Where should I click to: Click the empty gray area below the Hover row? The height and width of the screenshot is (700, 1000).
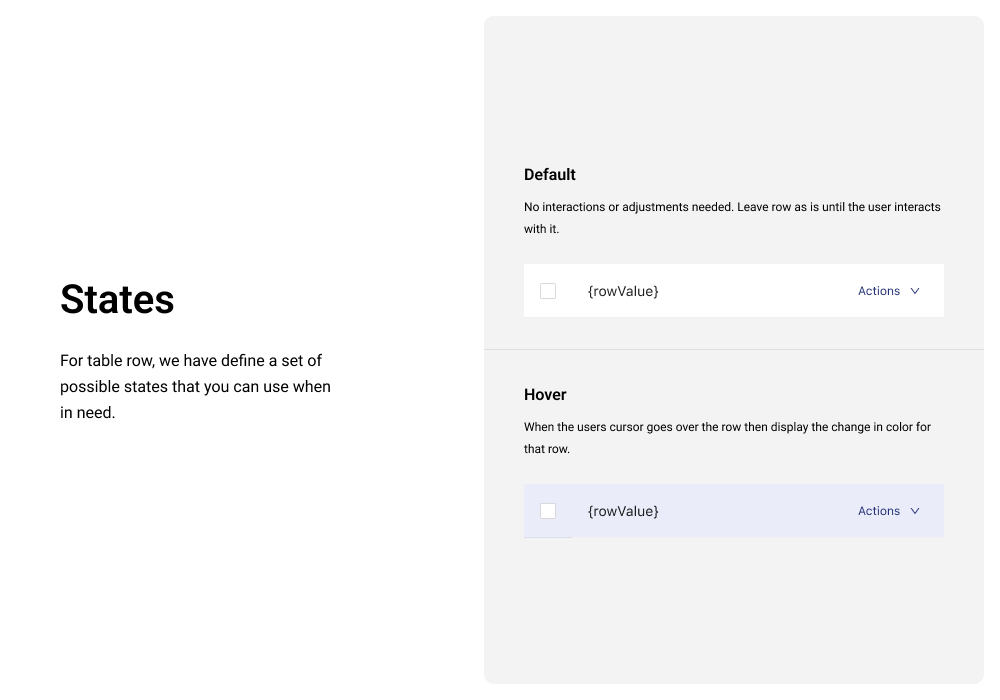pos(733,610)
